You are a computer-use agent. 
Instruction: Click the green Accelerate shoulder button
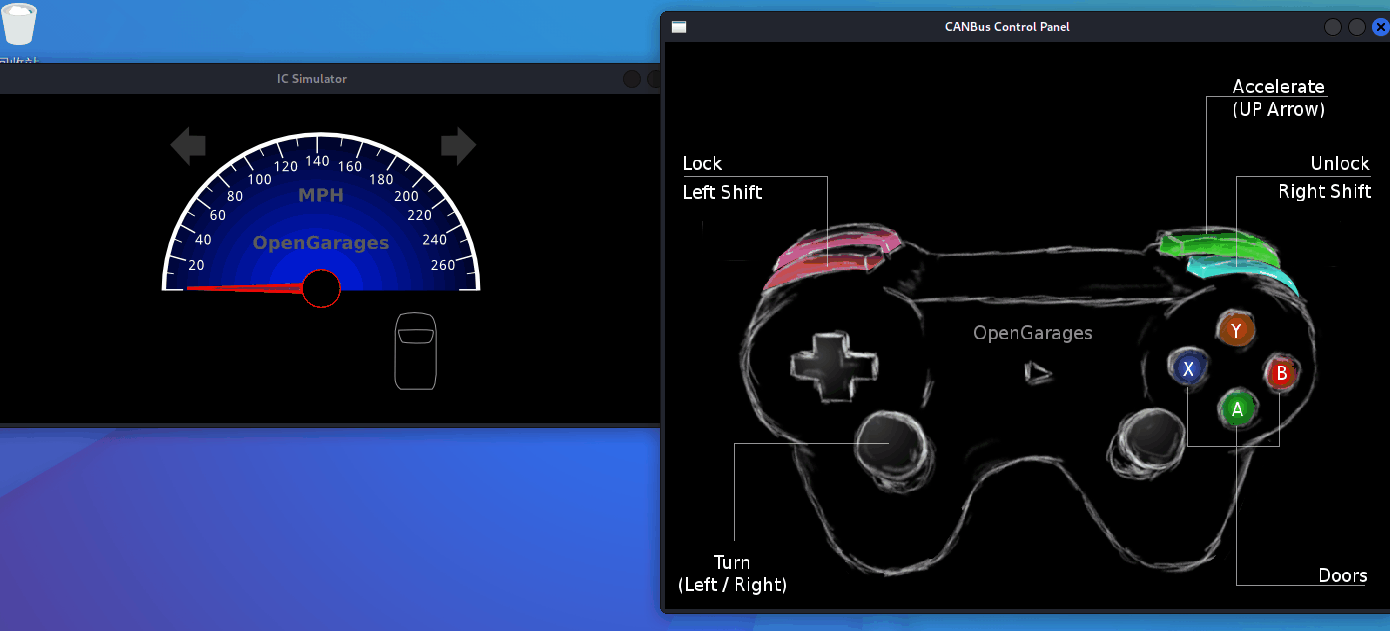[1218, 245]
